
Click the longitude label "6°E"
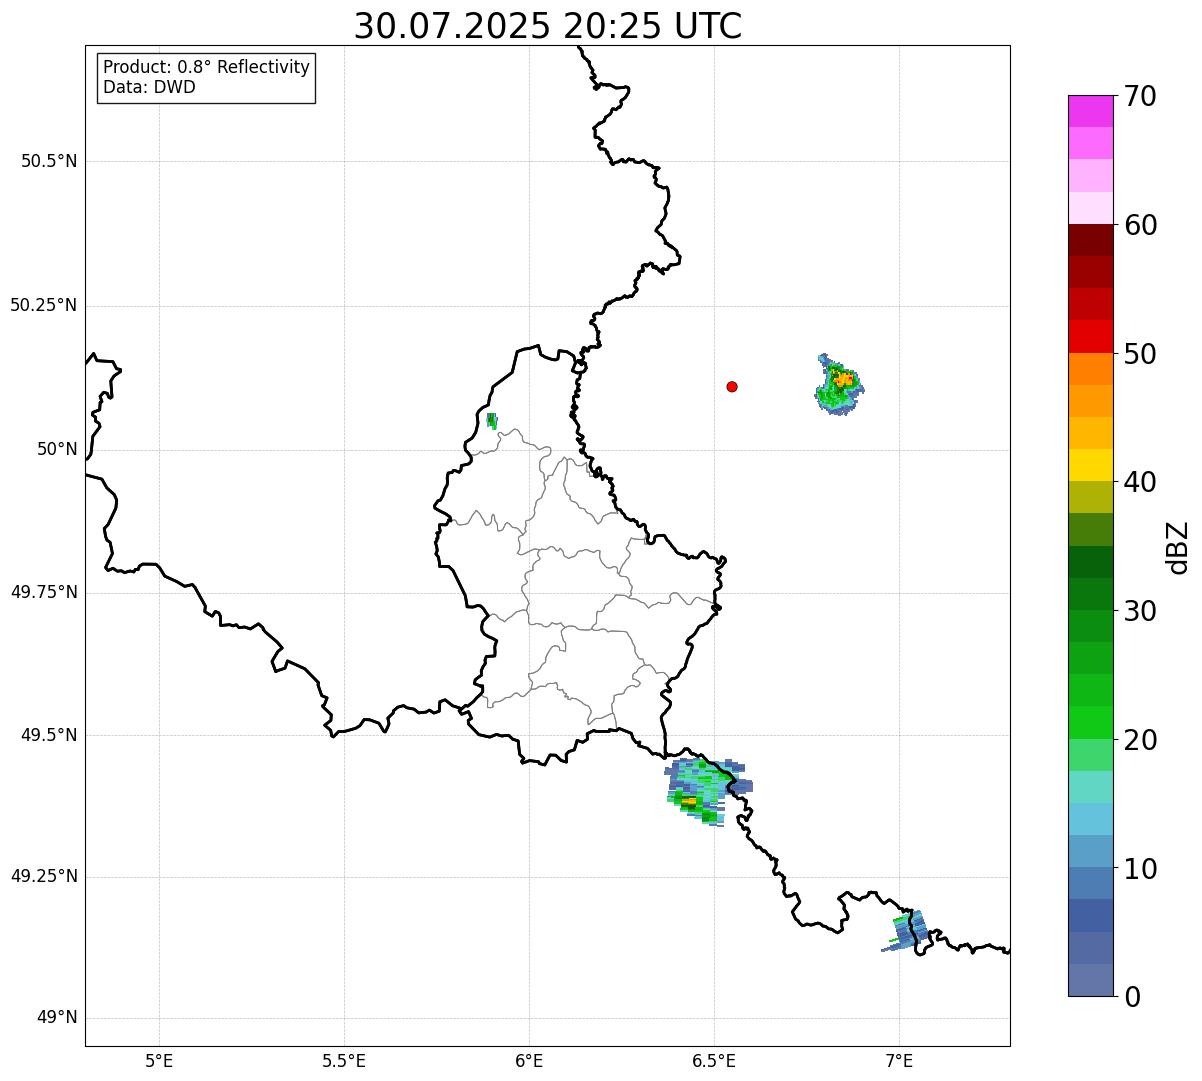tap(529, 1061)
